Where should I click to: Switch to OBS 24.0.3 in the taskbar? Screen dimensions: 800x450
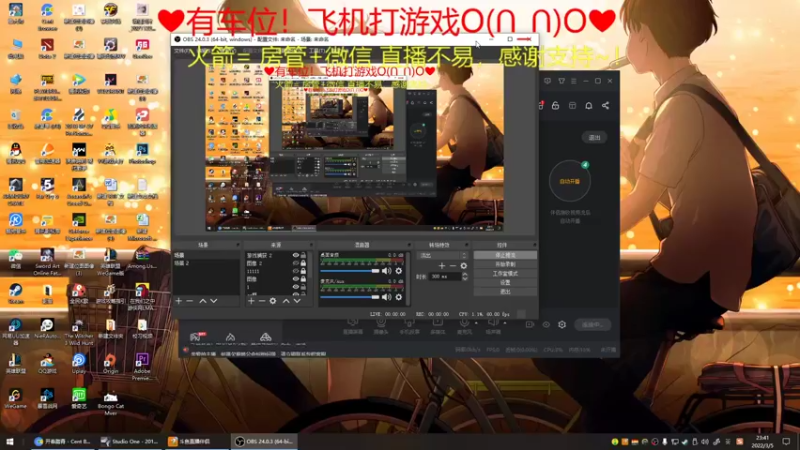point(264,441)
